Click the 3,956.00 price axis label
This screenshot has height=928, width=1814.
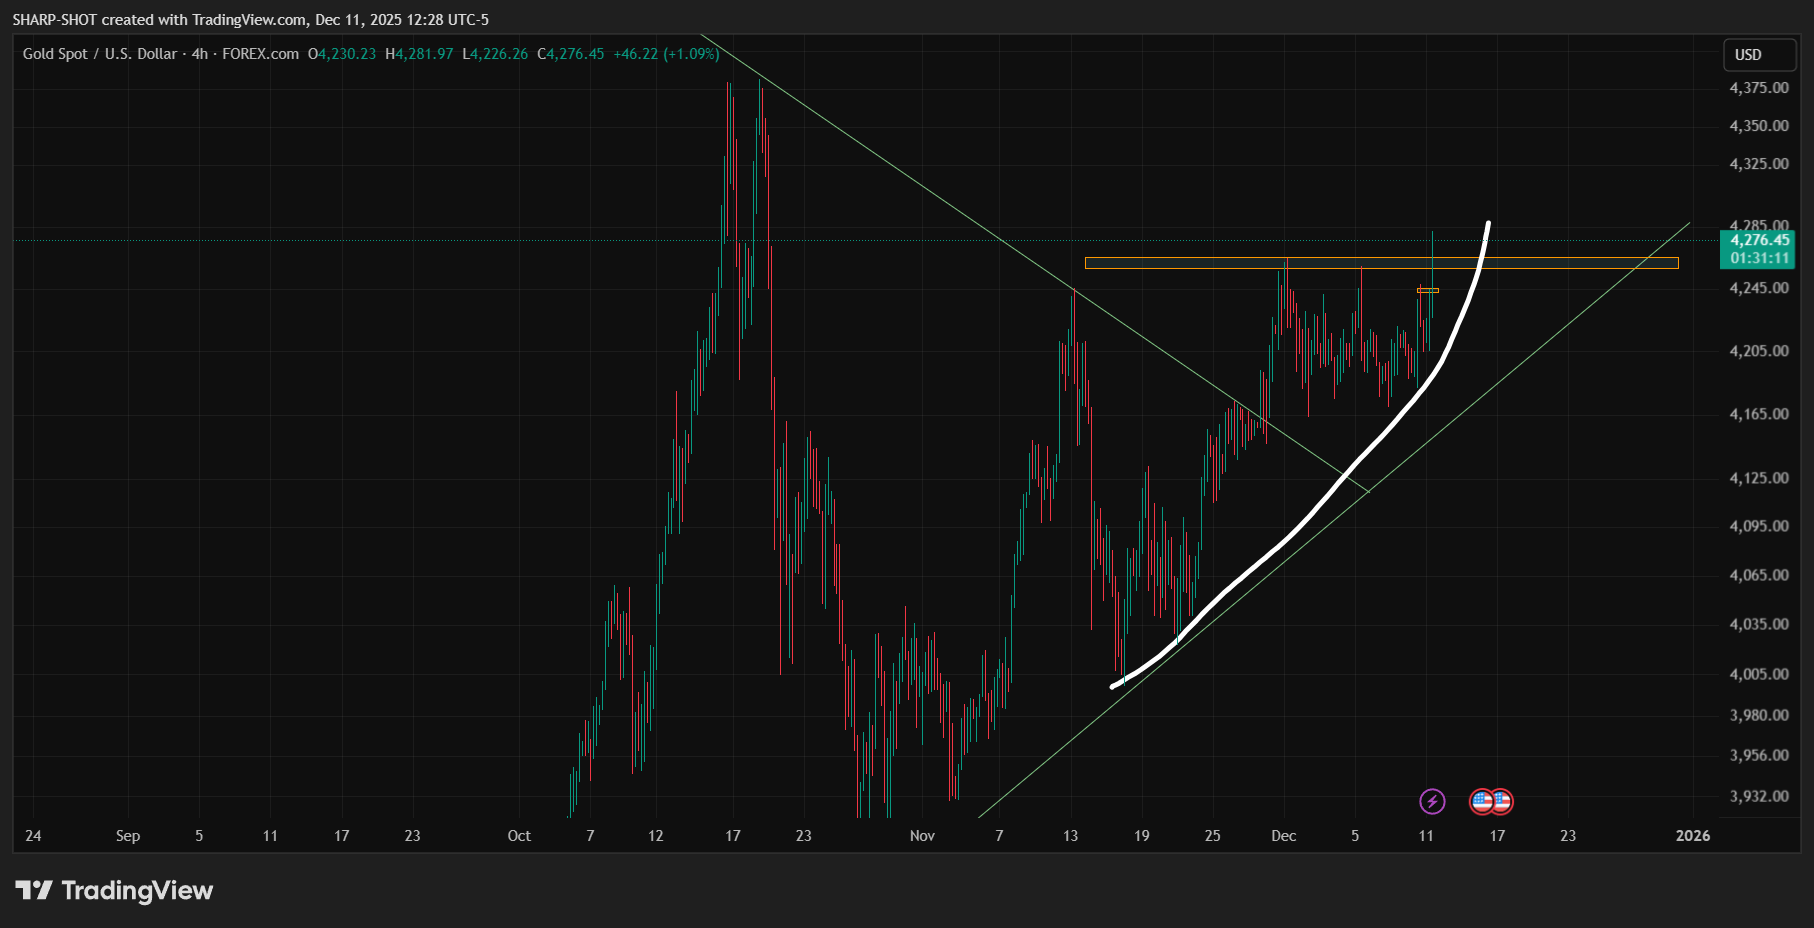[1759, 755]
